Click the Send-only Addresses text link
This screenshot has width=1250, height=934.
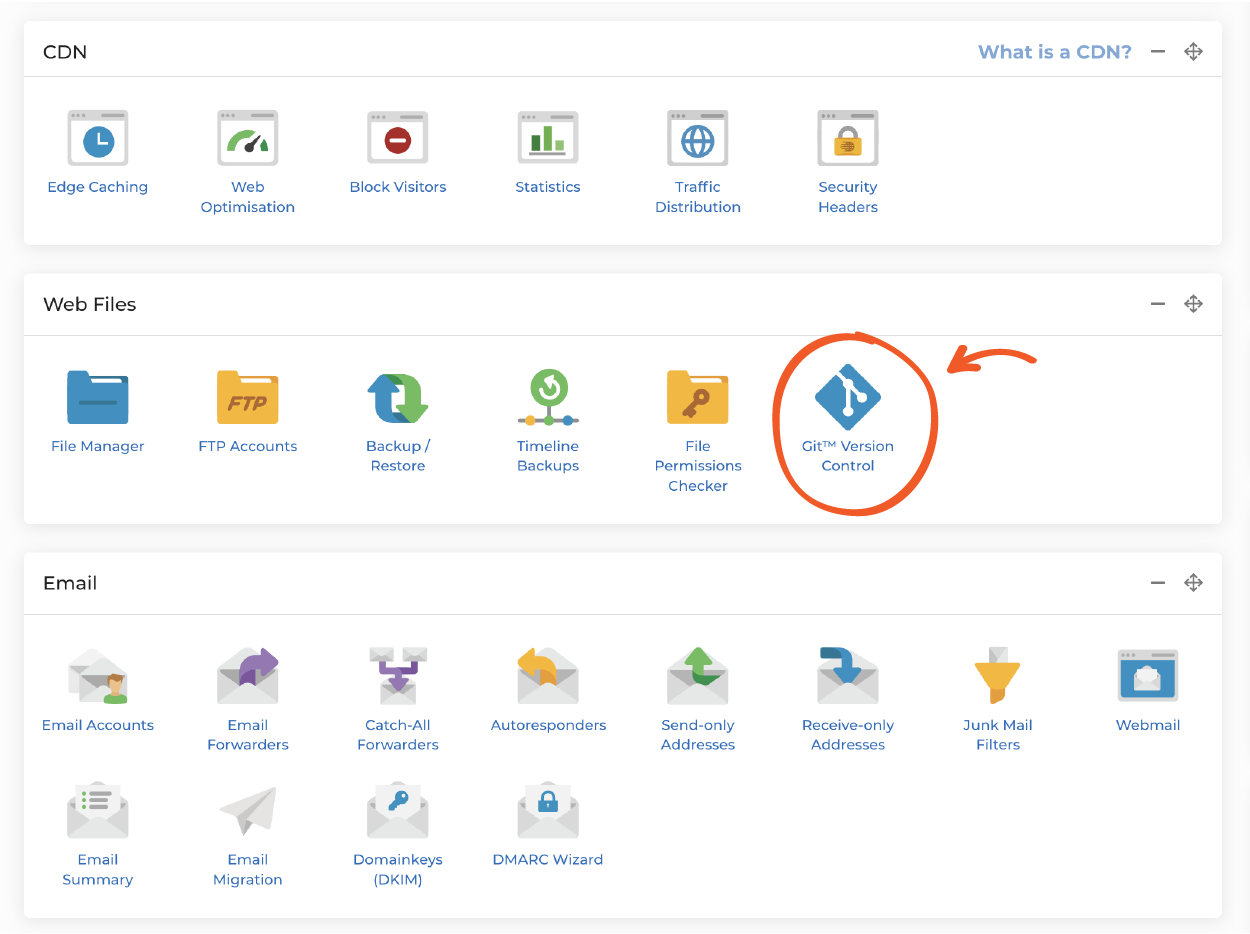pos(698,735)
